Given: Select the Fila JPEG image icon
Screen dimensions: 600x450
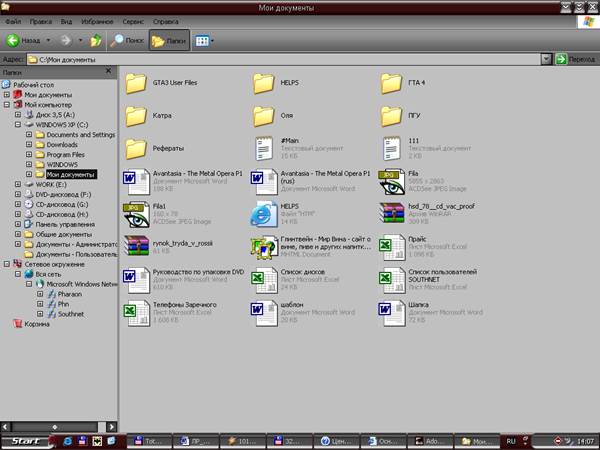Looking at the screenshot, I should click(x=391, y=180).
